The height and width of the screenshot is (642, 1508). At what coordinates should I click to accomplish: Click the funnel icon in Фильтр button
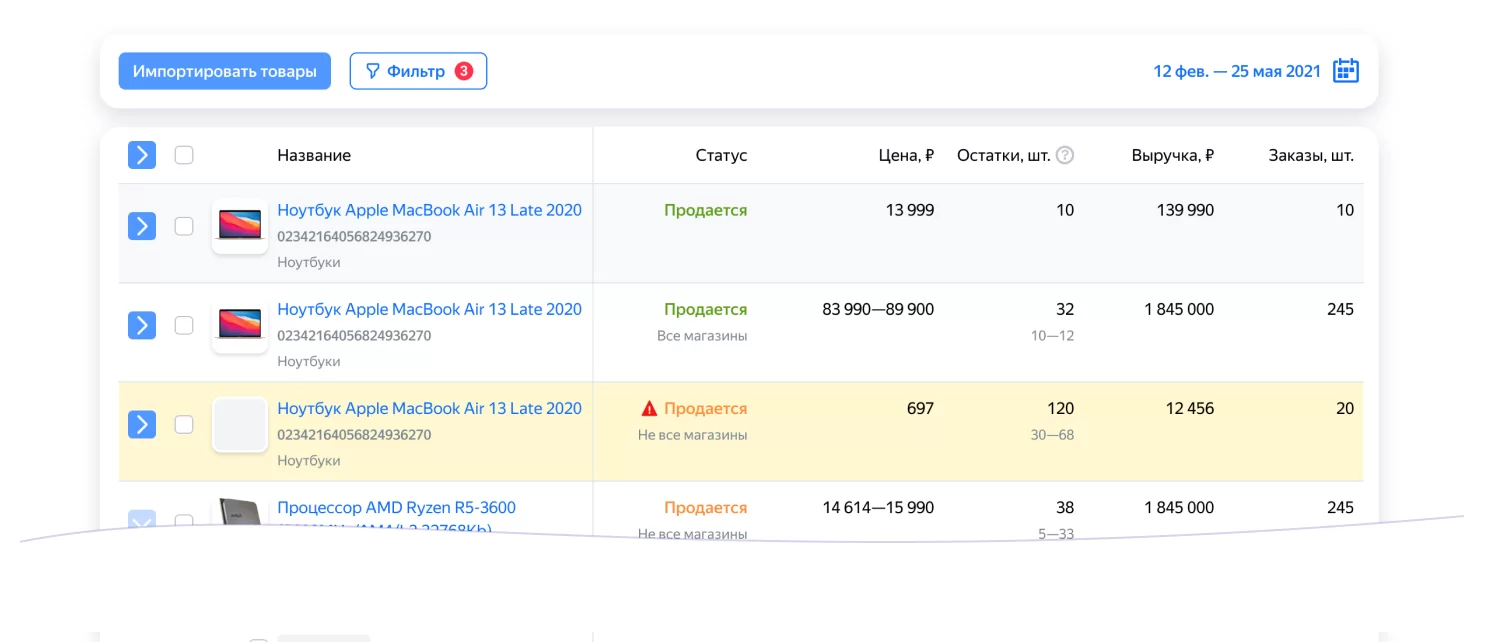(x=372, y=71)
